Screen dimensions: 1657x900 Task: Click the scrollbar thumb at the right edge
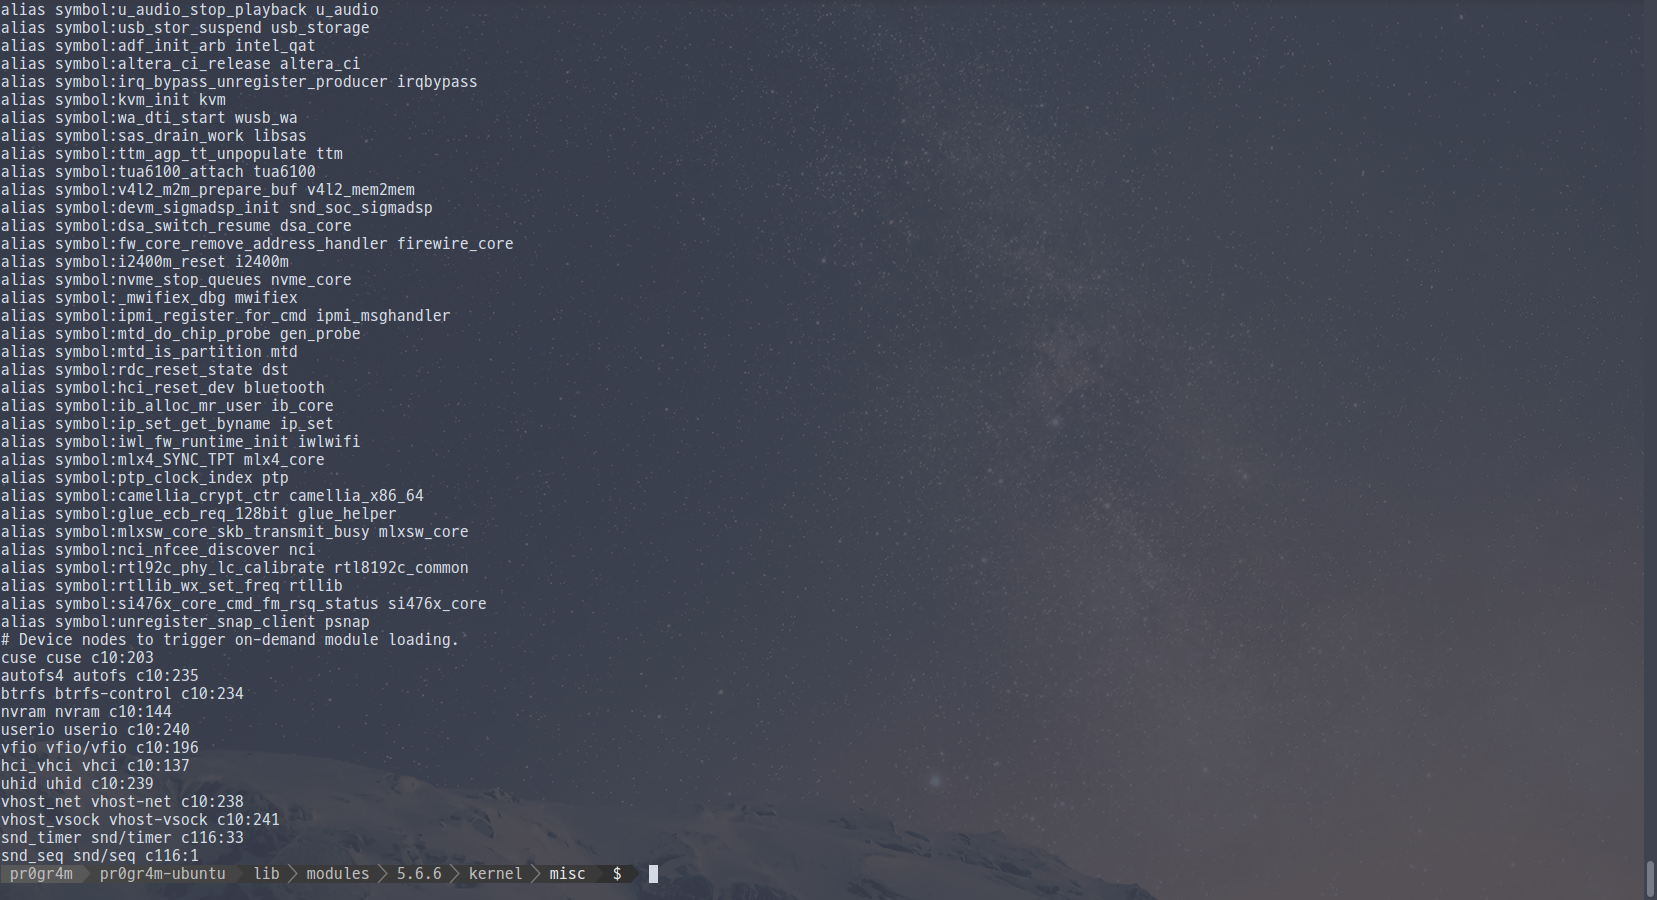point(1650,879)
